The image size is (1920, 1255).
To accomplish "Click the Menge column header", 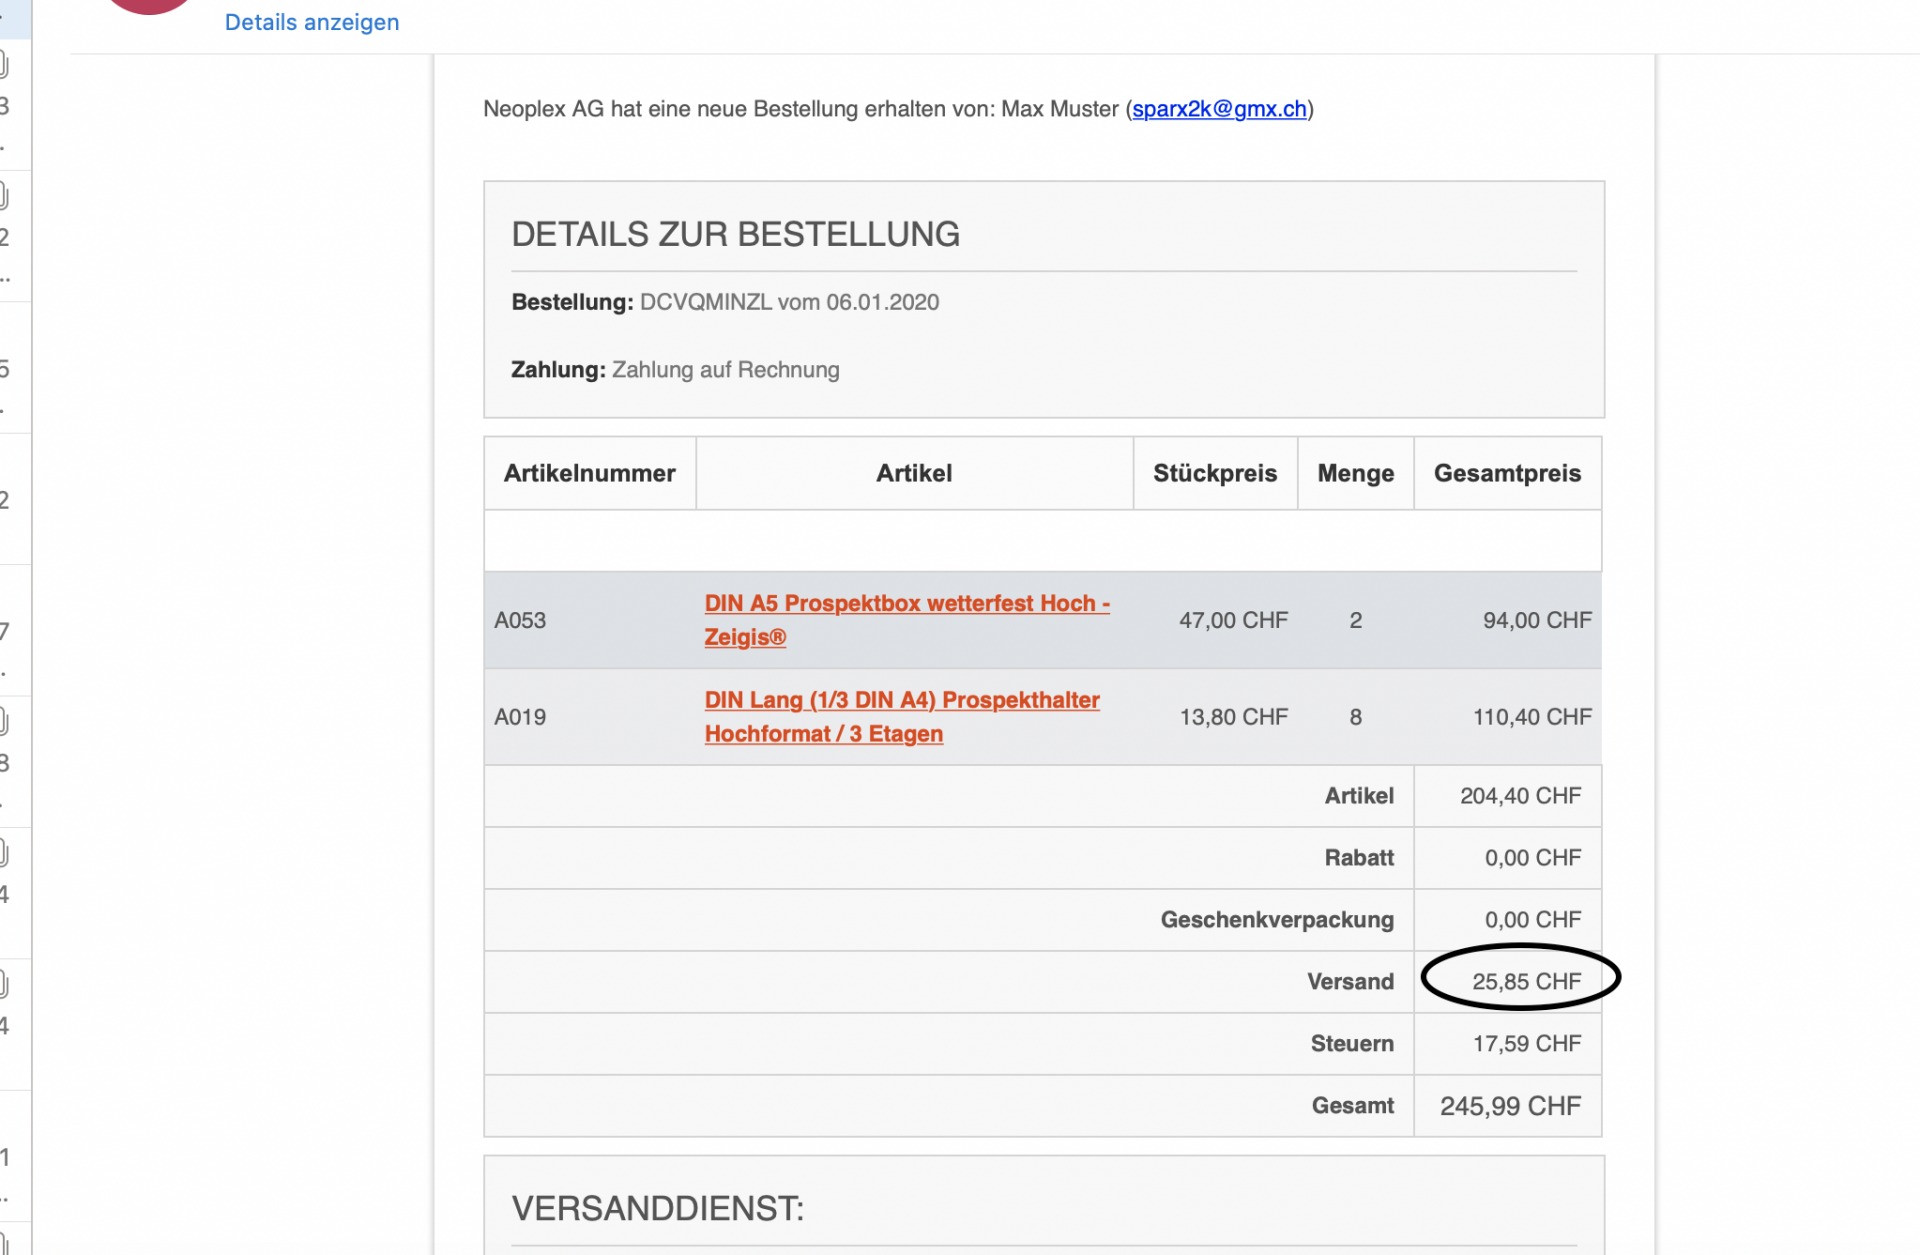I will tap(1355, 473).
